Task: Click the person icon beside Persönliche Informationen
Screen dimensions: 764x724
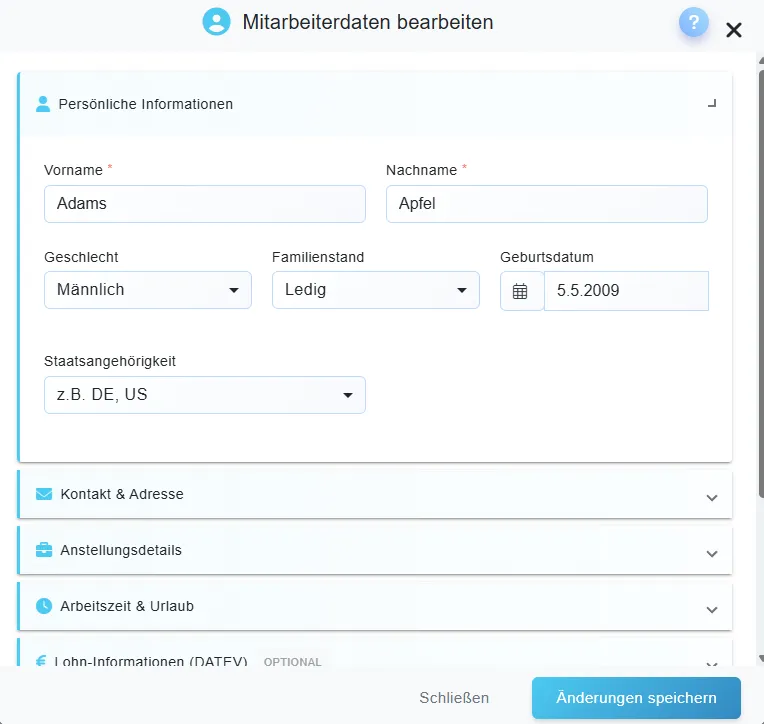Action: (43, 104)
